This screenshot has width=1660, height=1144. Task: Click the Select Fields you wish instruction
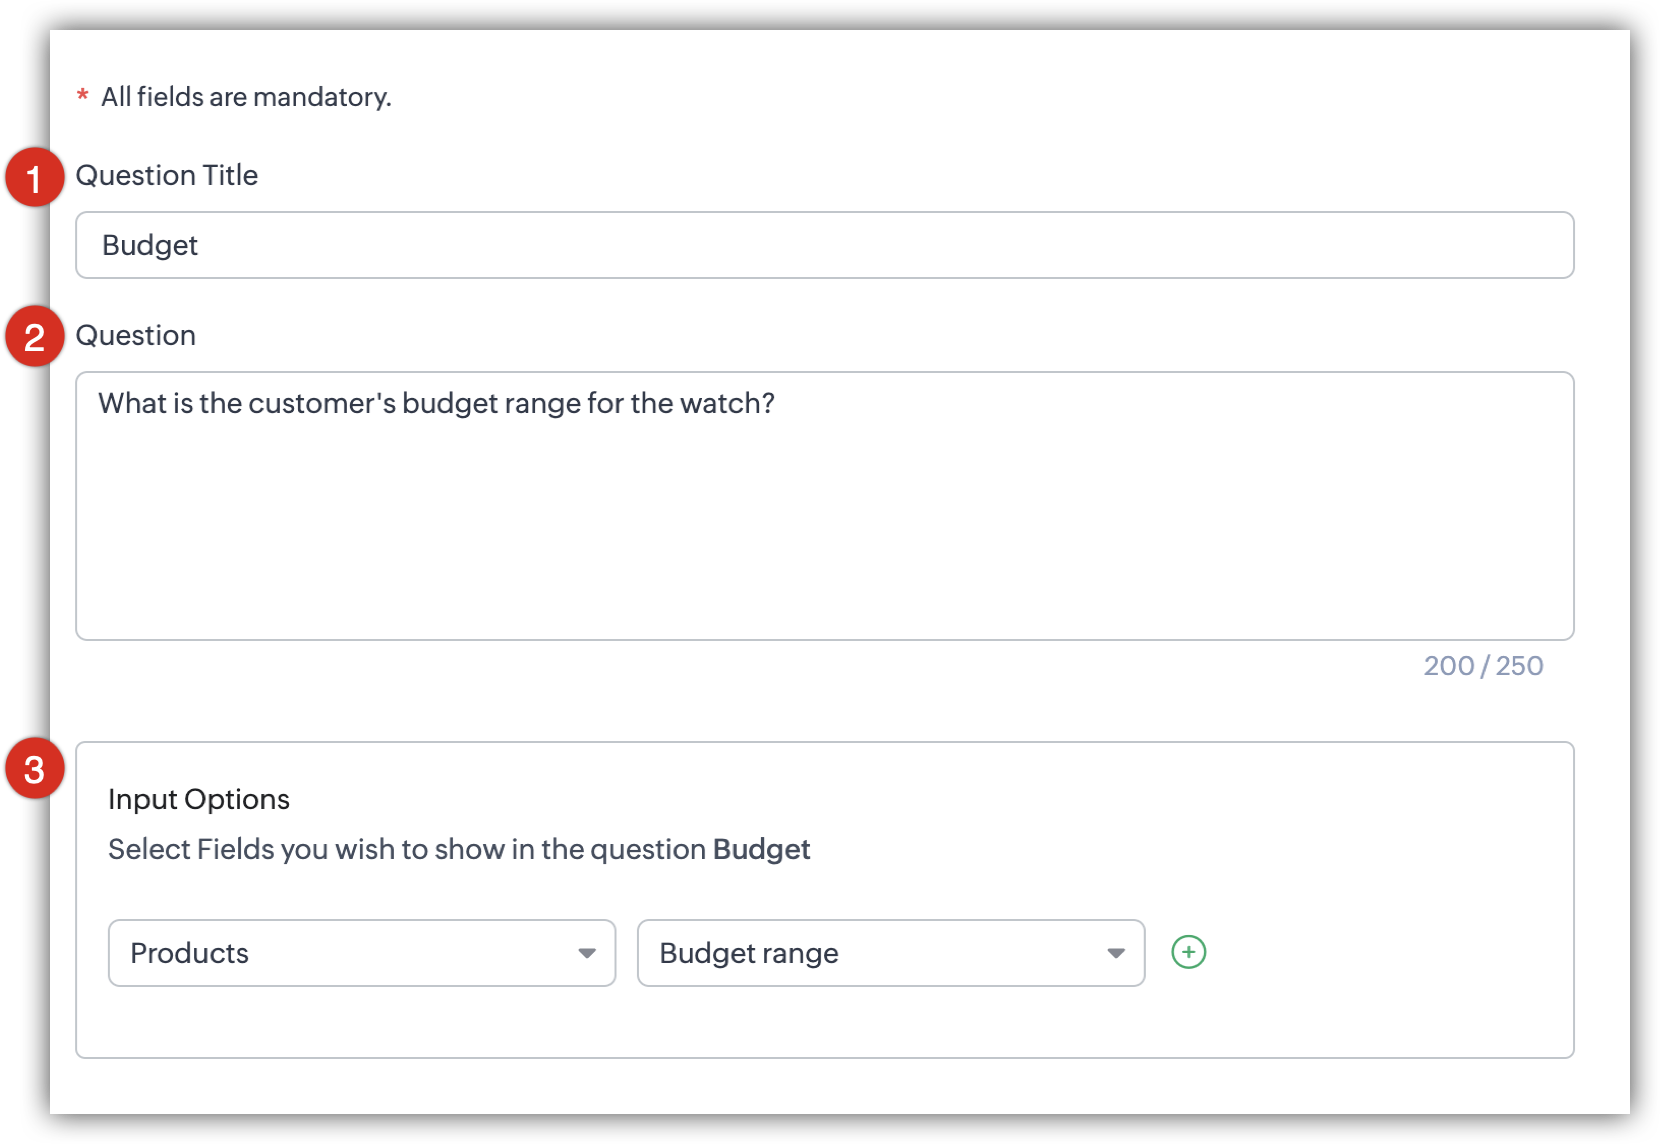407,849
